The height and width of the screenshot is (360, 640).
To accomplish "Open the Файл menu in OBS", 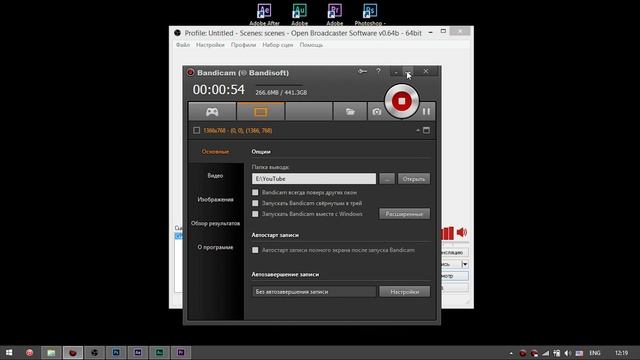I will (x=183, y=45).
